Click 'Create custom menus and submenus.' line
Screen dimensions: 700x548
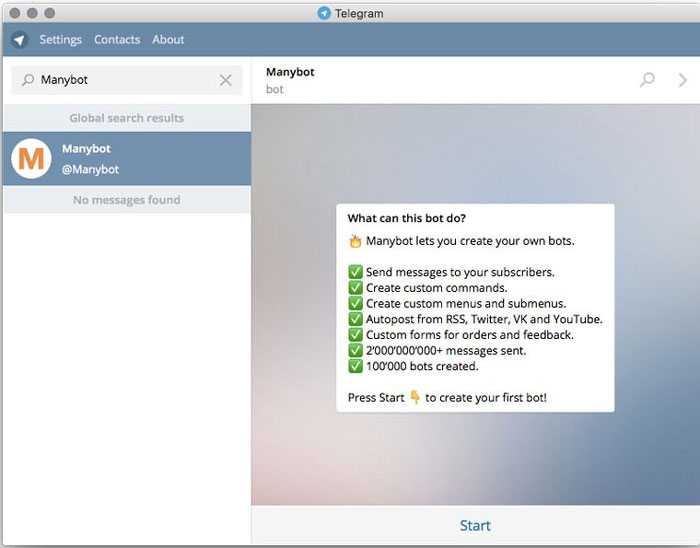pos(457,303)
